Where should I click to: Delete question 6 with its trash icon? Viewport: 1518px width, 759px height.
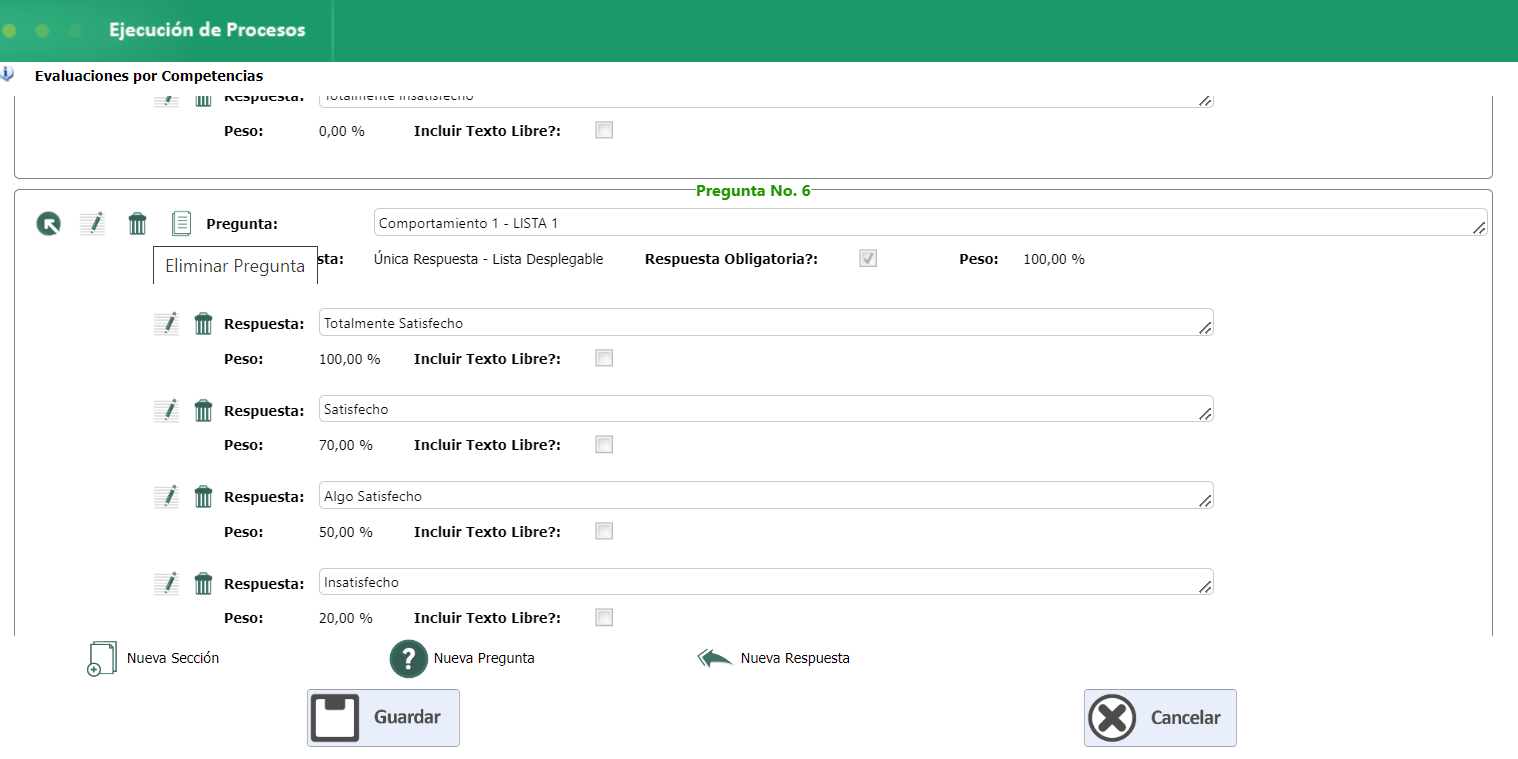tap(137, 223)
